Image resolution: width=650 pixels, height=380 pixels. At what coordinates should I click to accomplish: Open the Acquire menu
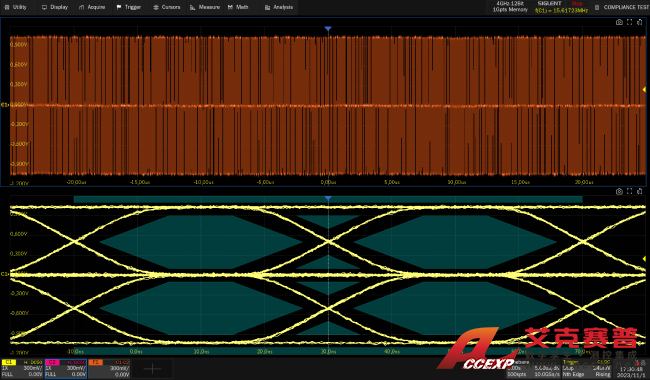click(92, 7)
